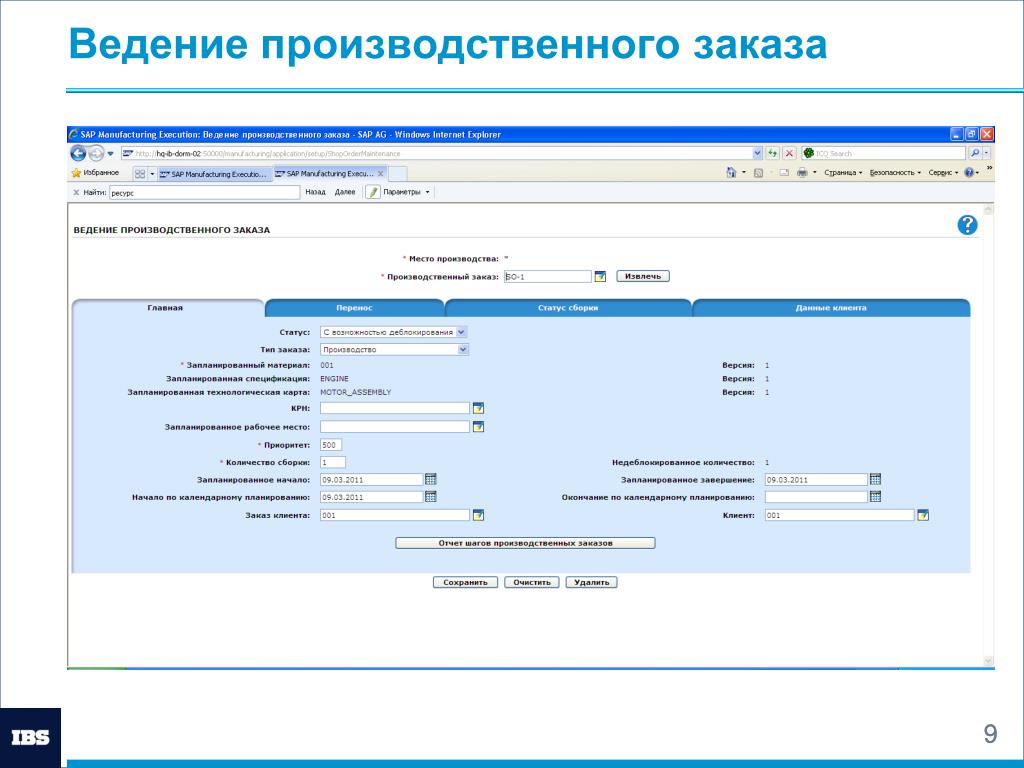Click the Извлечь button
The image size is (1024, 768).
coord(643,276)
